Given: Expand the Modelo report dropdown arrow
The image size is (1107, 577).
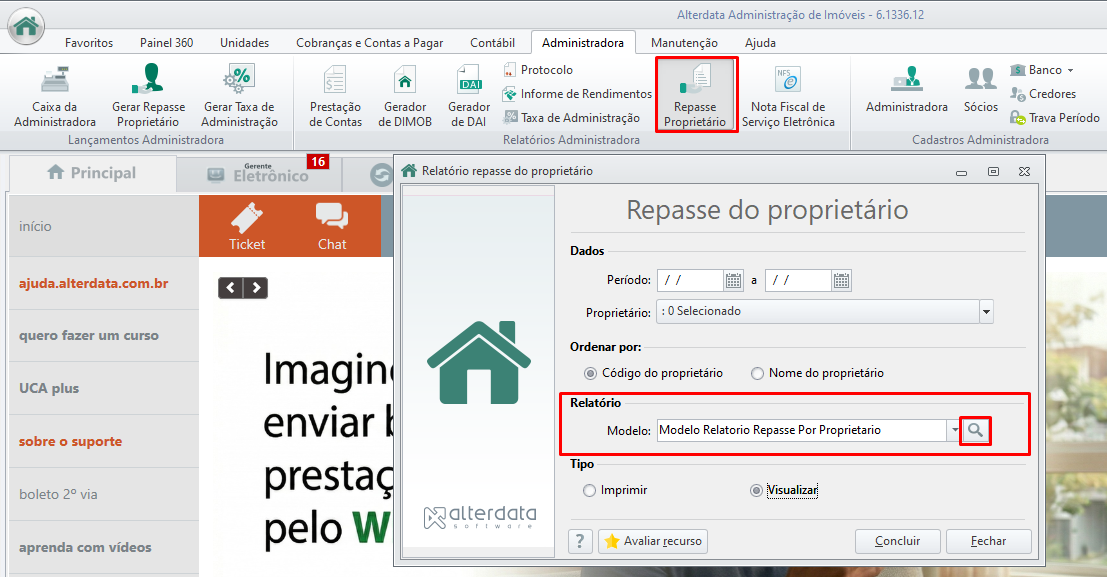Looking at the screenshot, I should [x=955, y=430].
